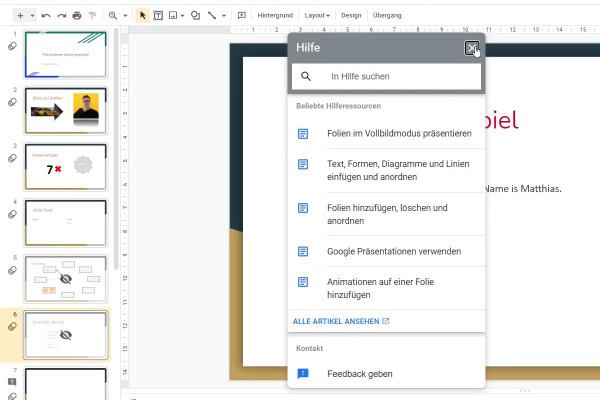Click the search magnifier in Hilfe

pyautogui.click(x=306, y=77)
